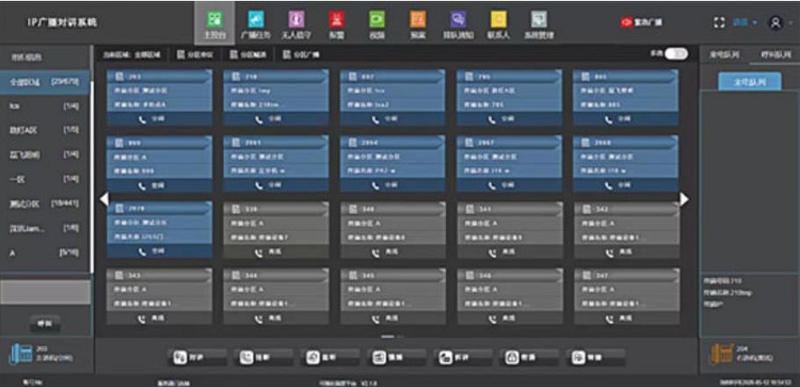Select offline terminal card 342
This screenshot has height=387, width=800.
626,230
